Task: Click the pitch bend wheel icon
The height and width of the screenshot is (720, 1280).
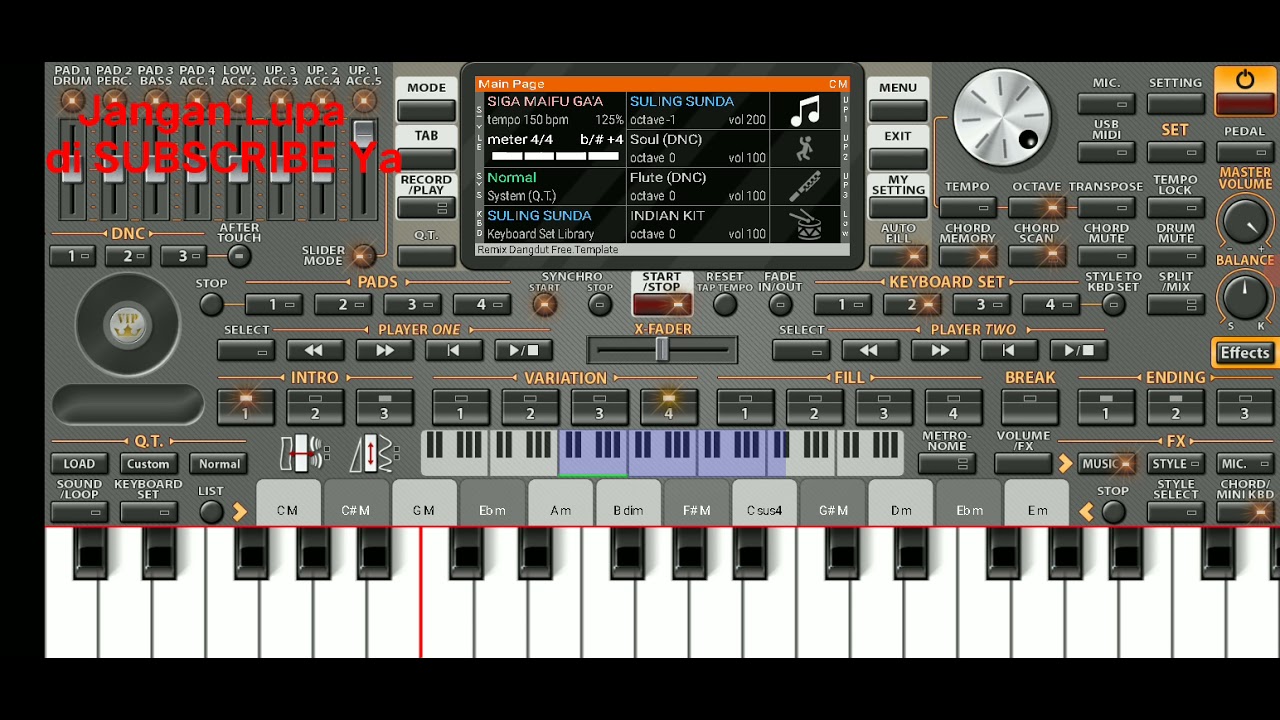Action: (305, 454)
